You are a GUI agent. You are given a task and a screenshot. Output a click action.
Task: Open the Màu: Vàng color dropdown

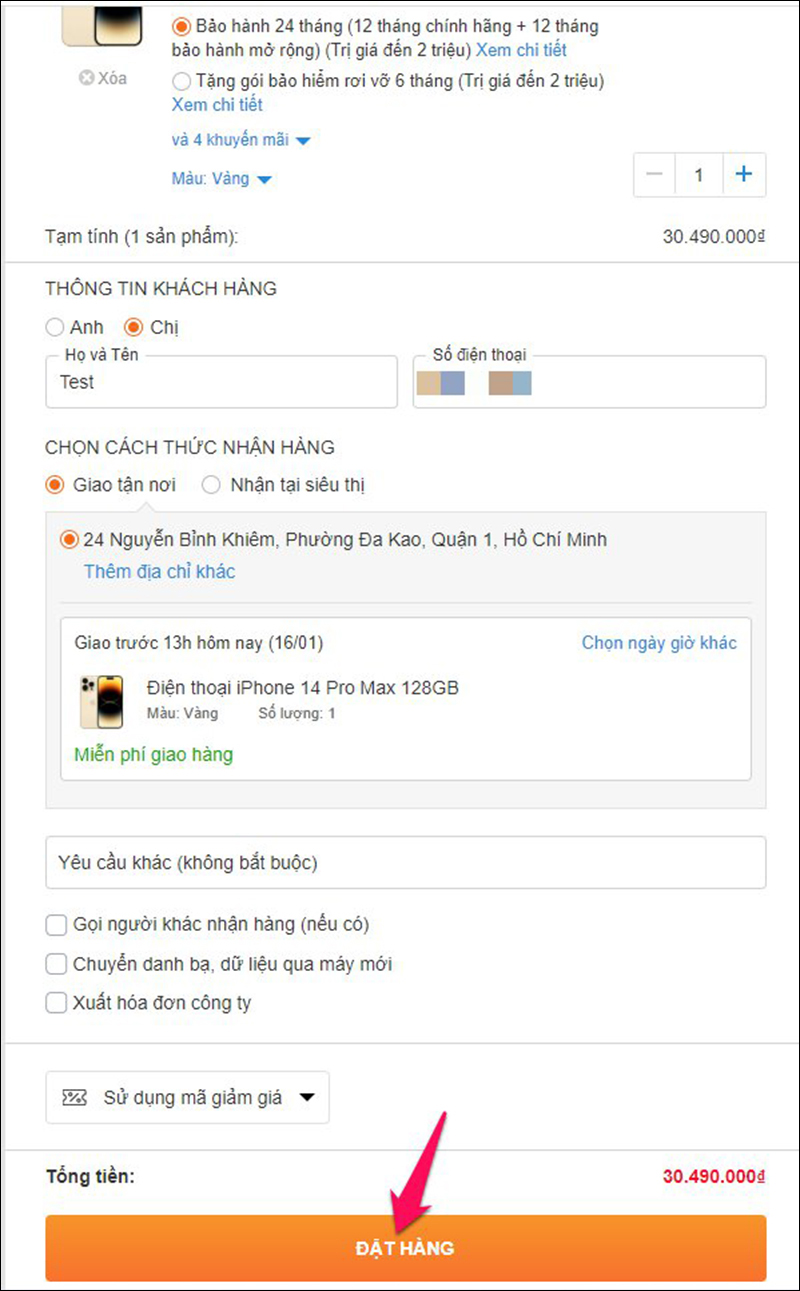point(221,179)
